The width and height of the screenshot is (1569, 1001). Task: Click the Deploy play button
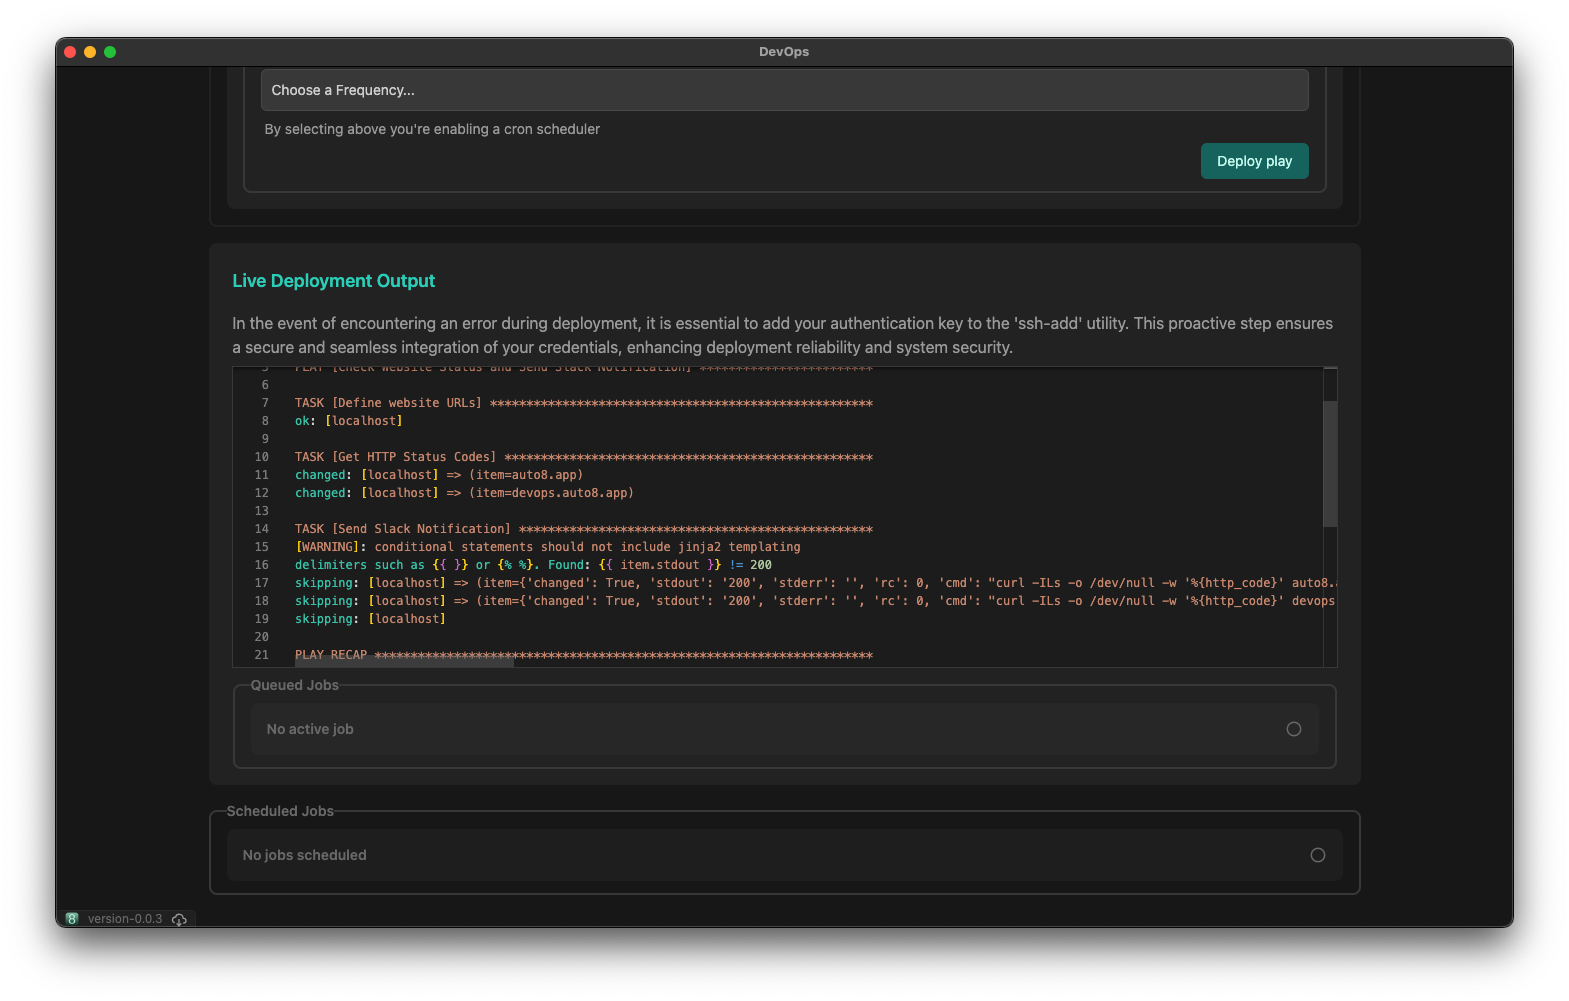1254,161
